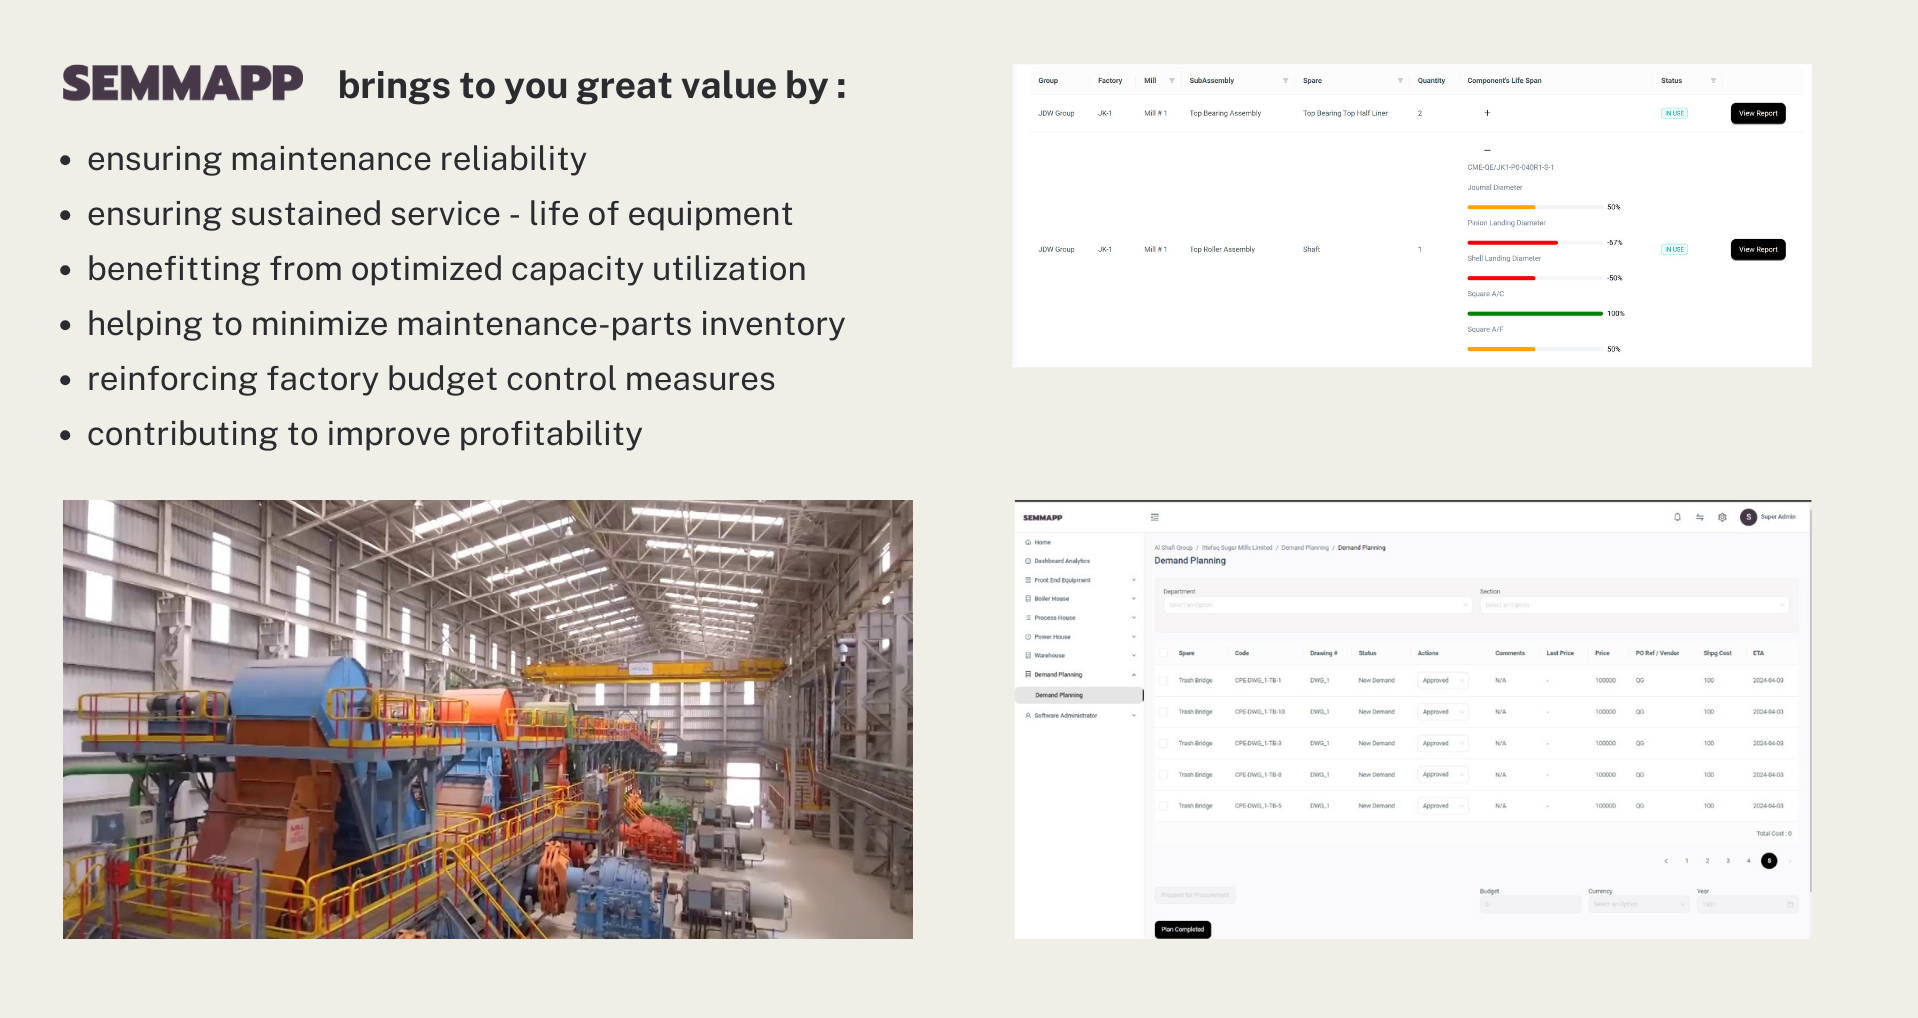Click the notification bell icon
This screenshot has width=1918, height=1018.
coord(1677,517)
